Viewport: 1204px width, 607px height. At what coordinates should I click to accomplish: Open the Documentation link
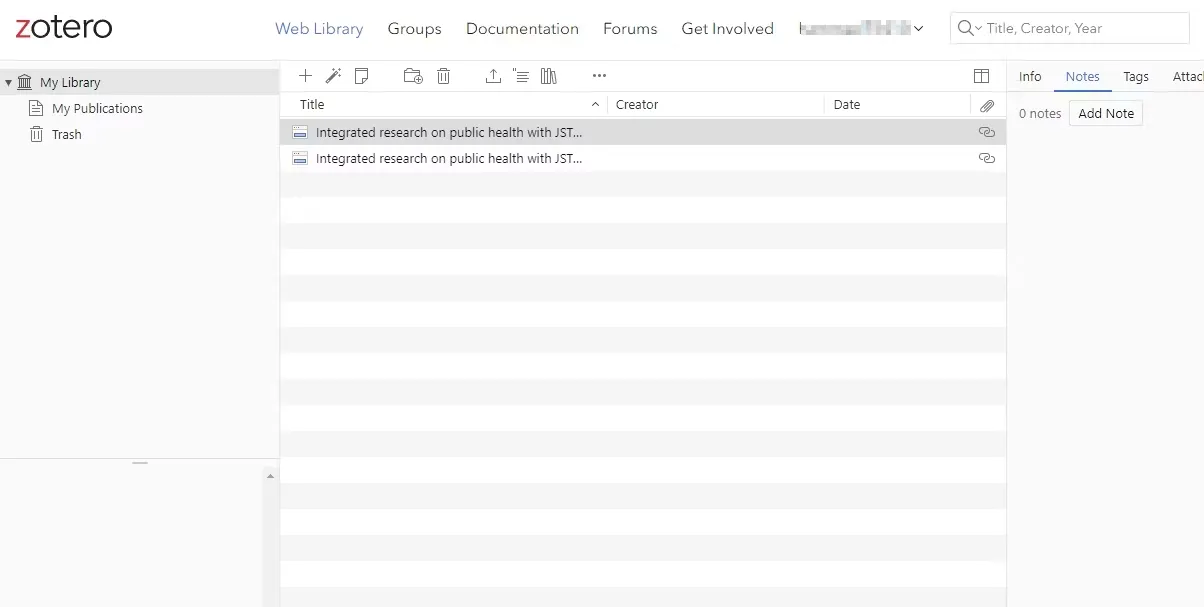522,29
